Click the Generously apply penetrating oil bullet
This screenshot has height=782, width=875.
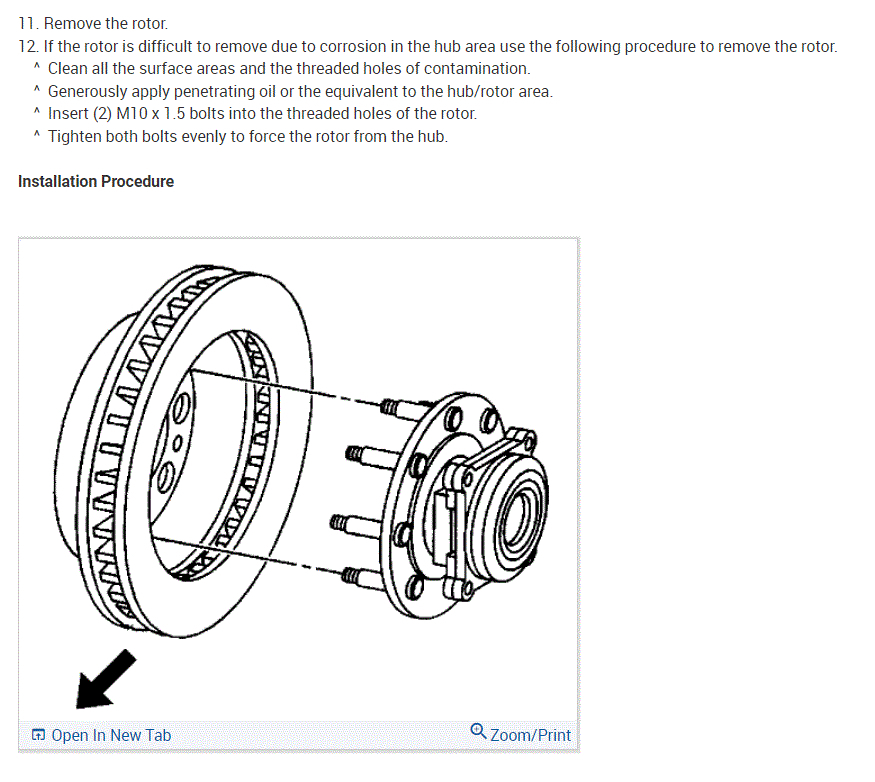(x=300, y=91)
